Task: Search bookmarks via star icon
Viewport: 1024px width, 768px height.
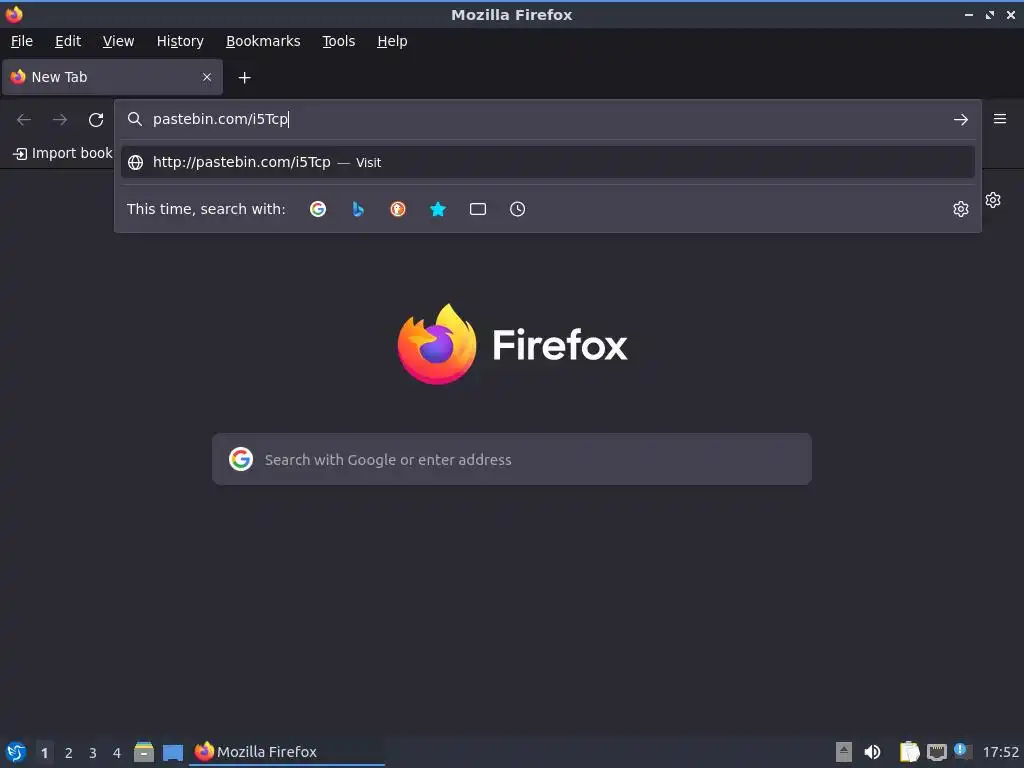Action: (x=438, y=209)
